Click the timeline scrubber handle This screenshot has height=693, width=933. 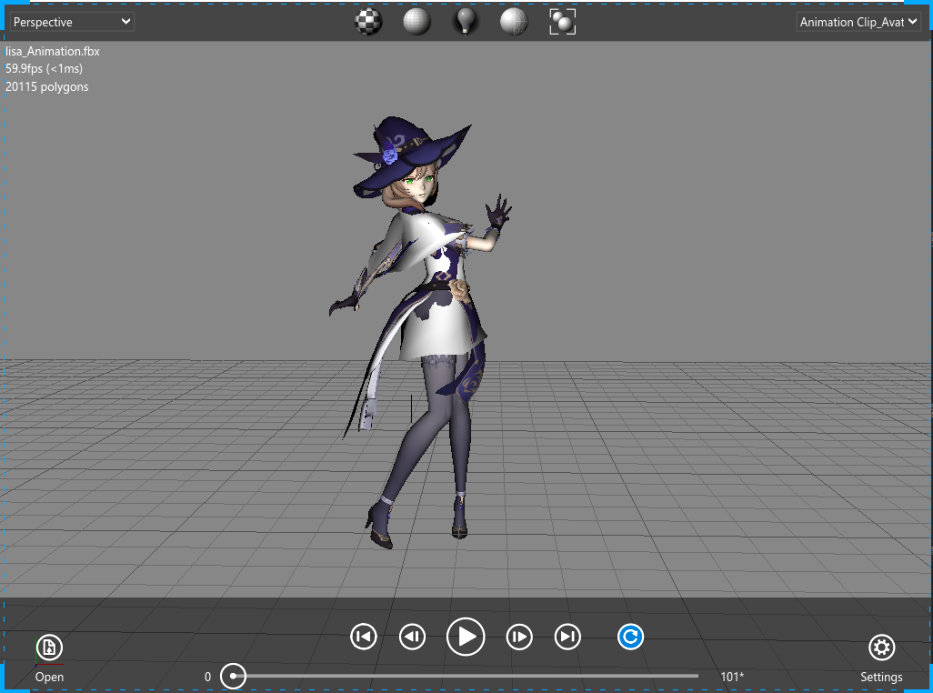click(x=233, y=676)
